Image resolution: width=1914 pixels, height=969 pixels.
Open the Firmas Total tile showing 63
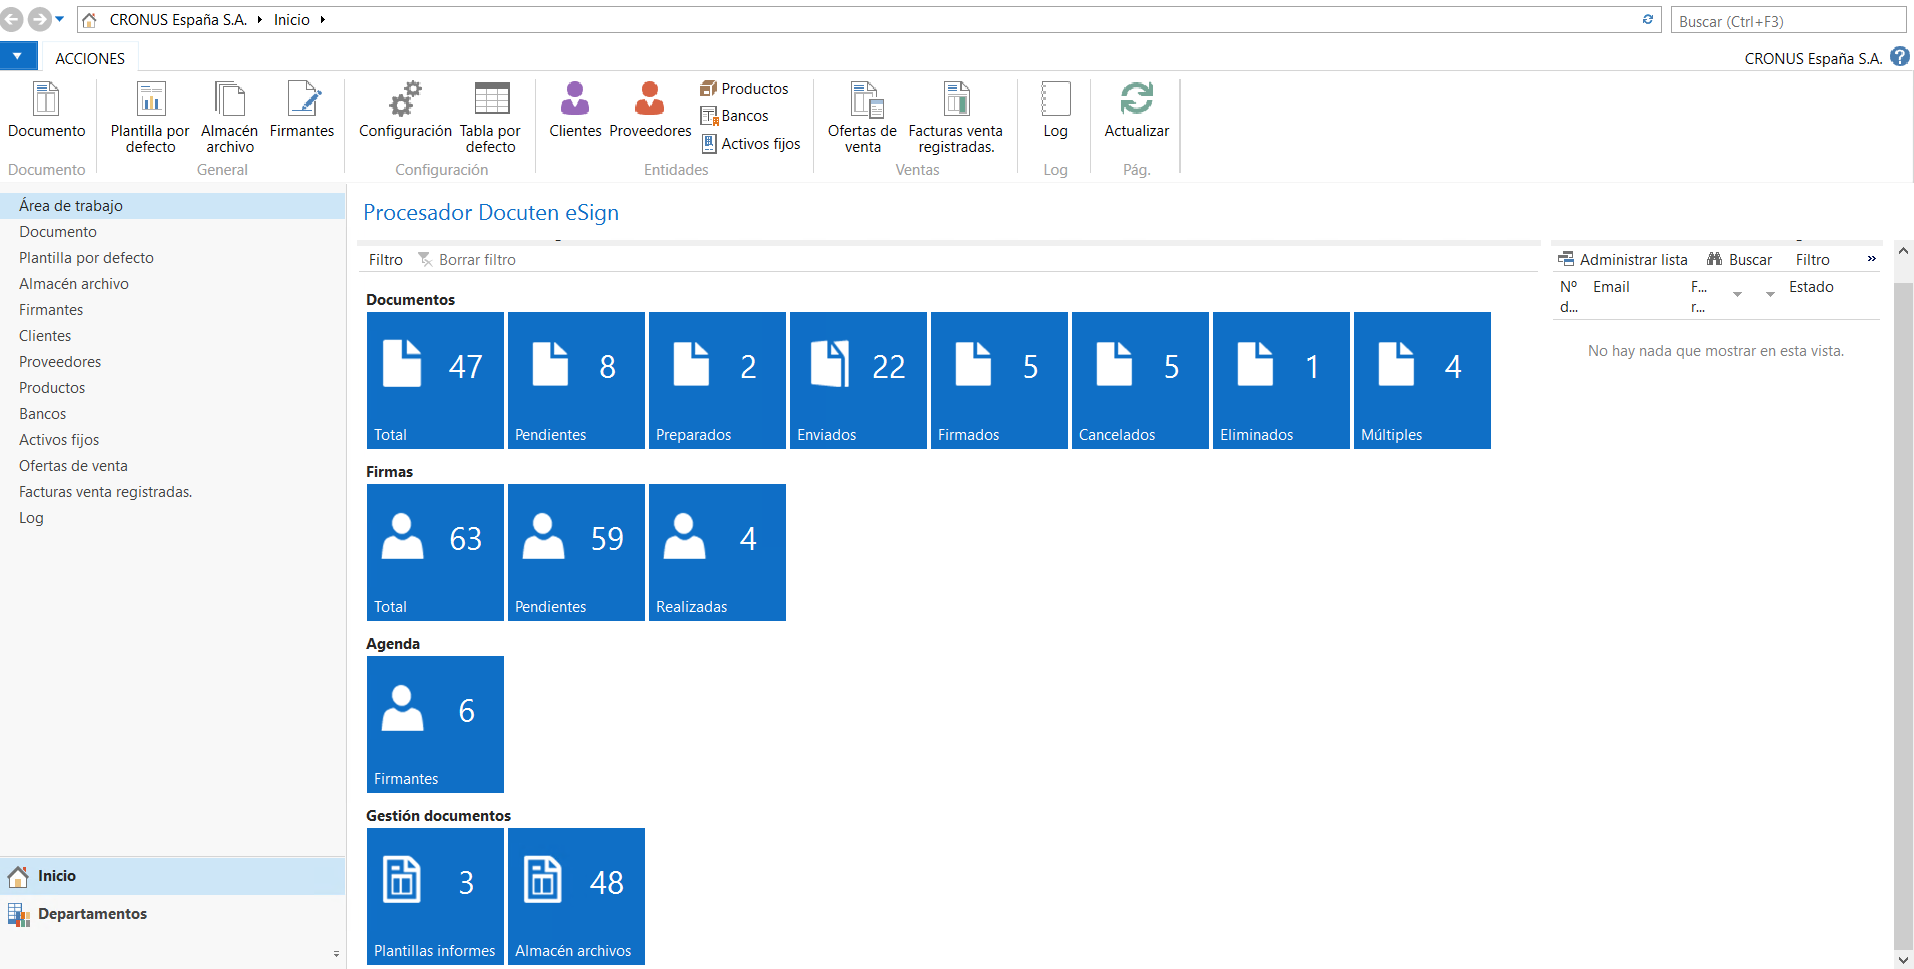435,552
